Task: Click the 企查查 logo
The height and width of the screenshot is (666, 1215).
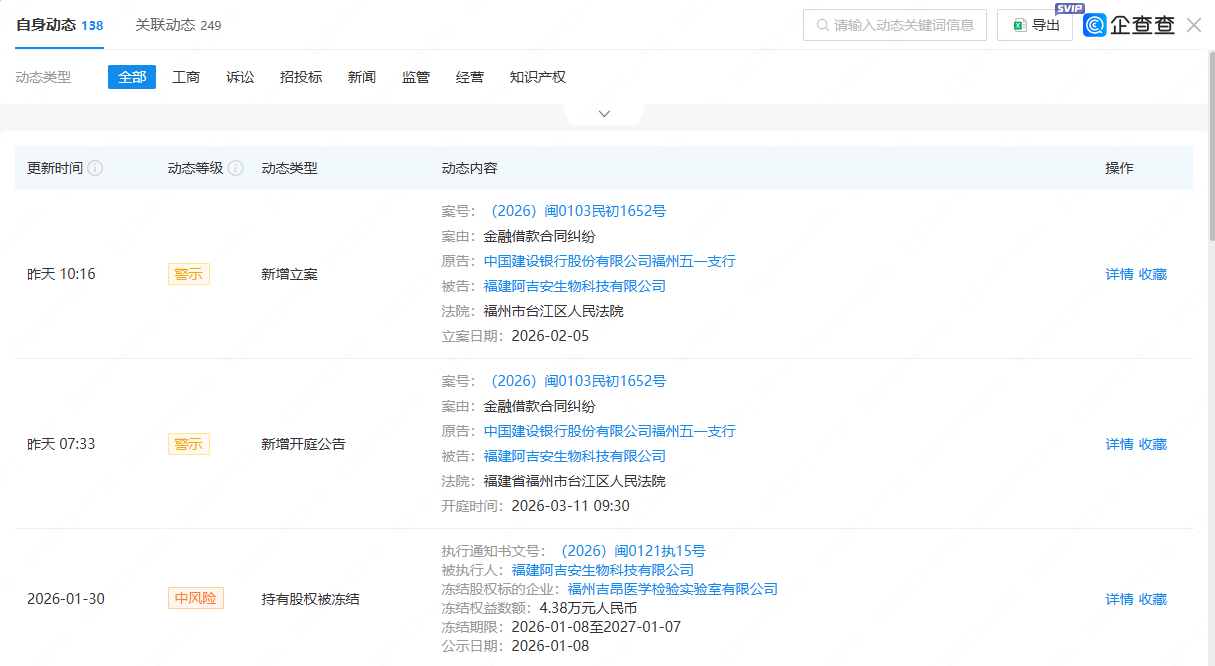Action: point(1129,25)
